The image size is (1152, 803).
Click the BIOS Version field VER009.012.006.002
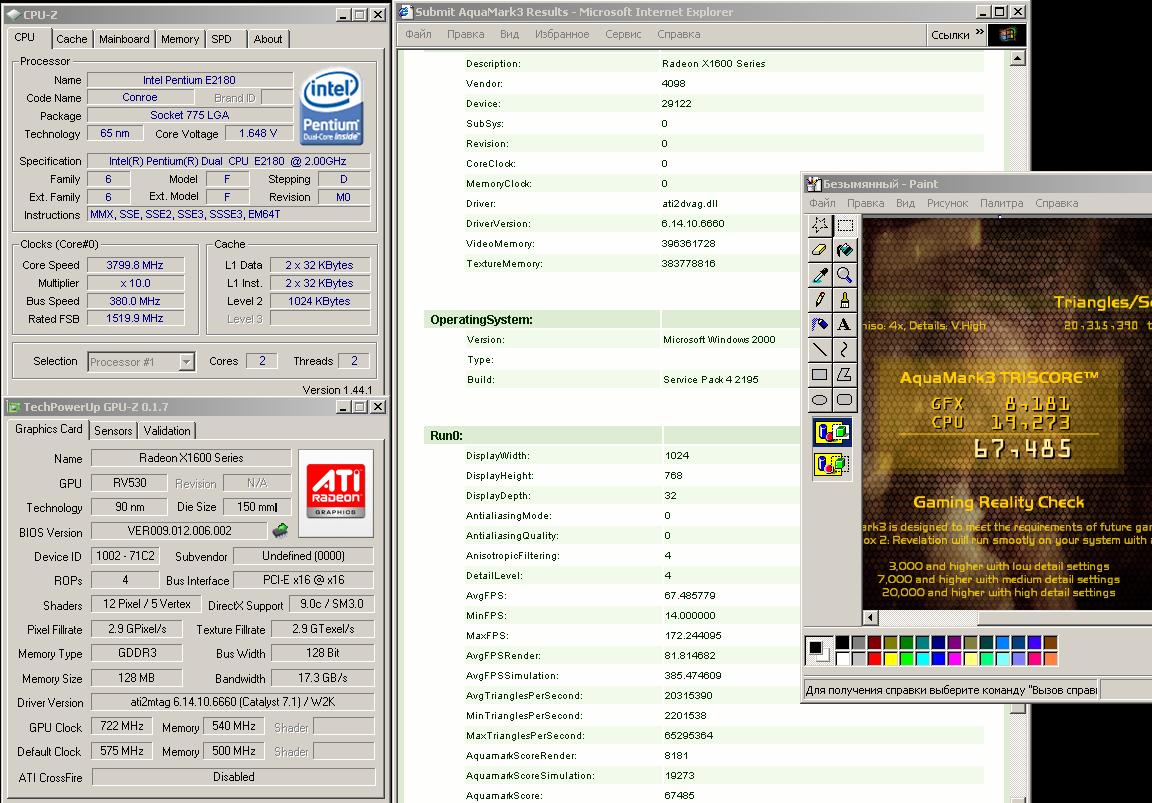coord(179,530)
